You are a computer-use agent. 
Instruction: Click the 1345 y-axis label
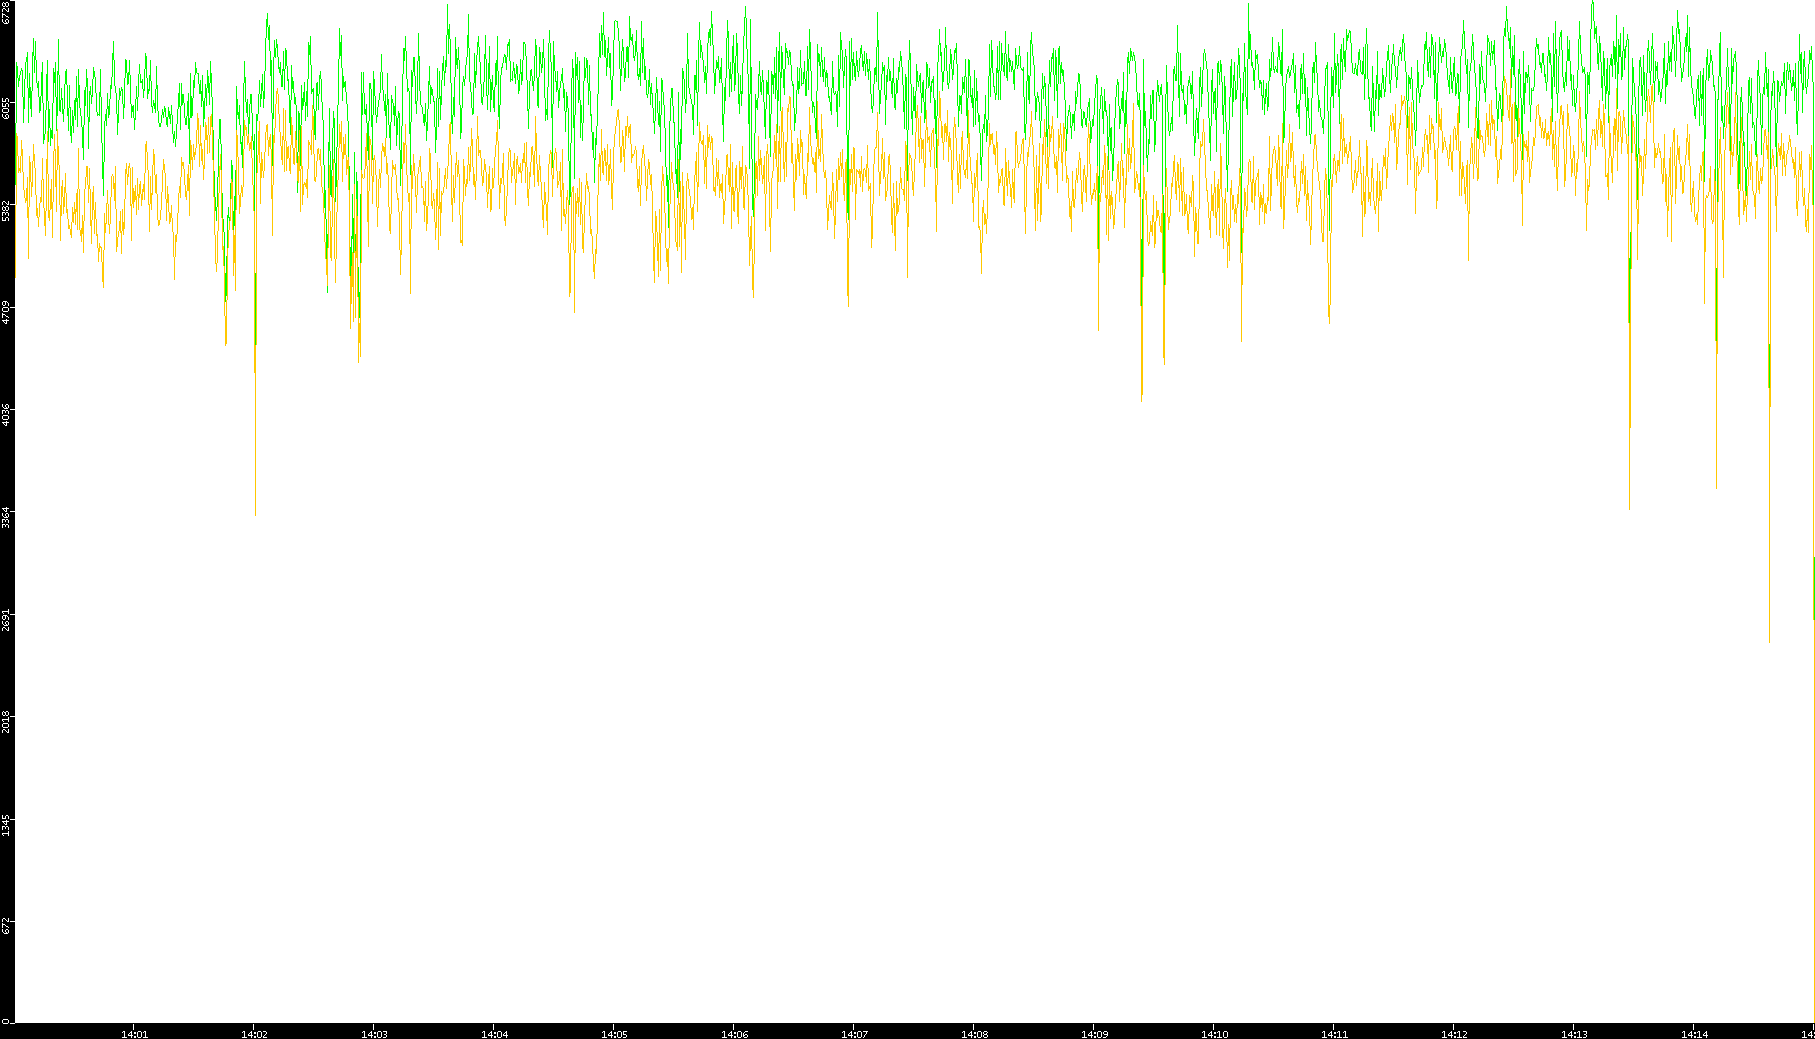coord(6,824)
